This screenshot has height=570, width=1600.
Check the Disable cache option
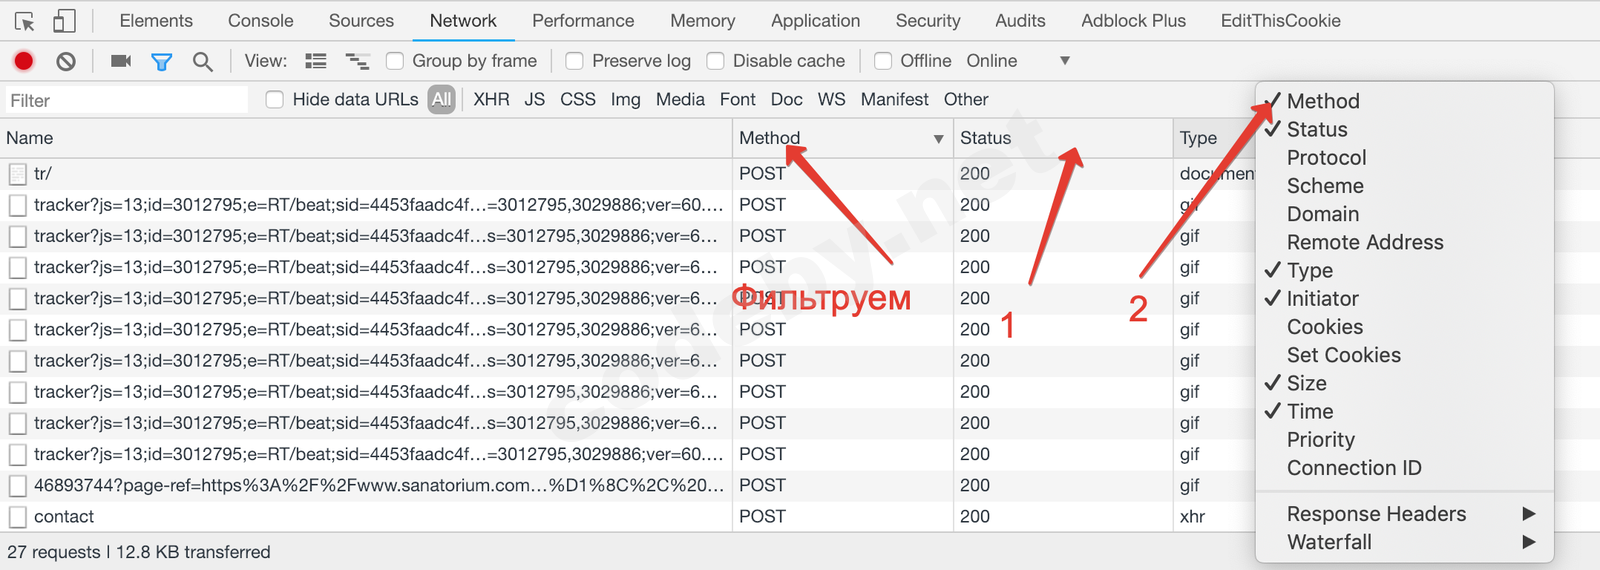pos(716,61)
